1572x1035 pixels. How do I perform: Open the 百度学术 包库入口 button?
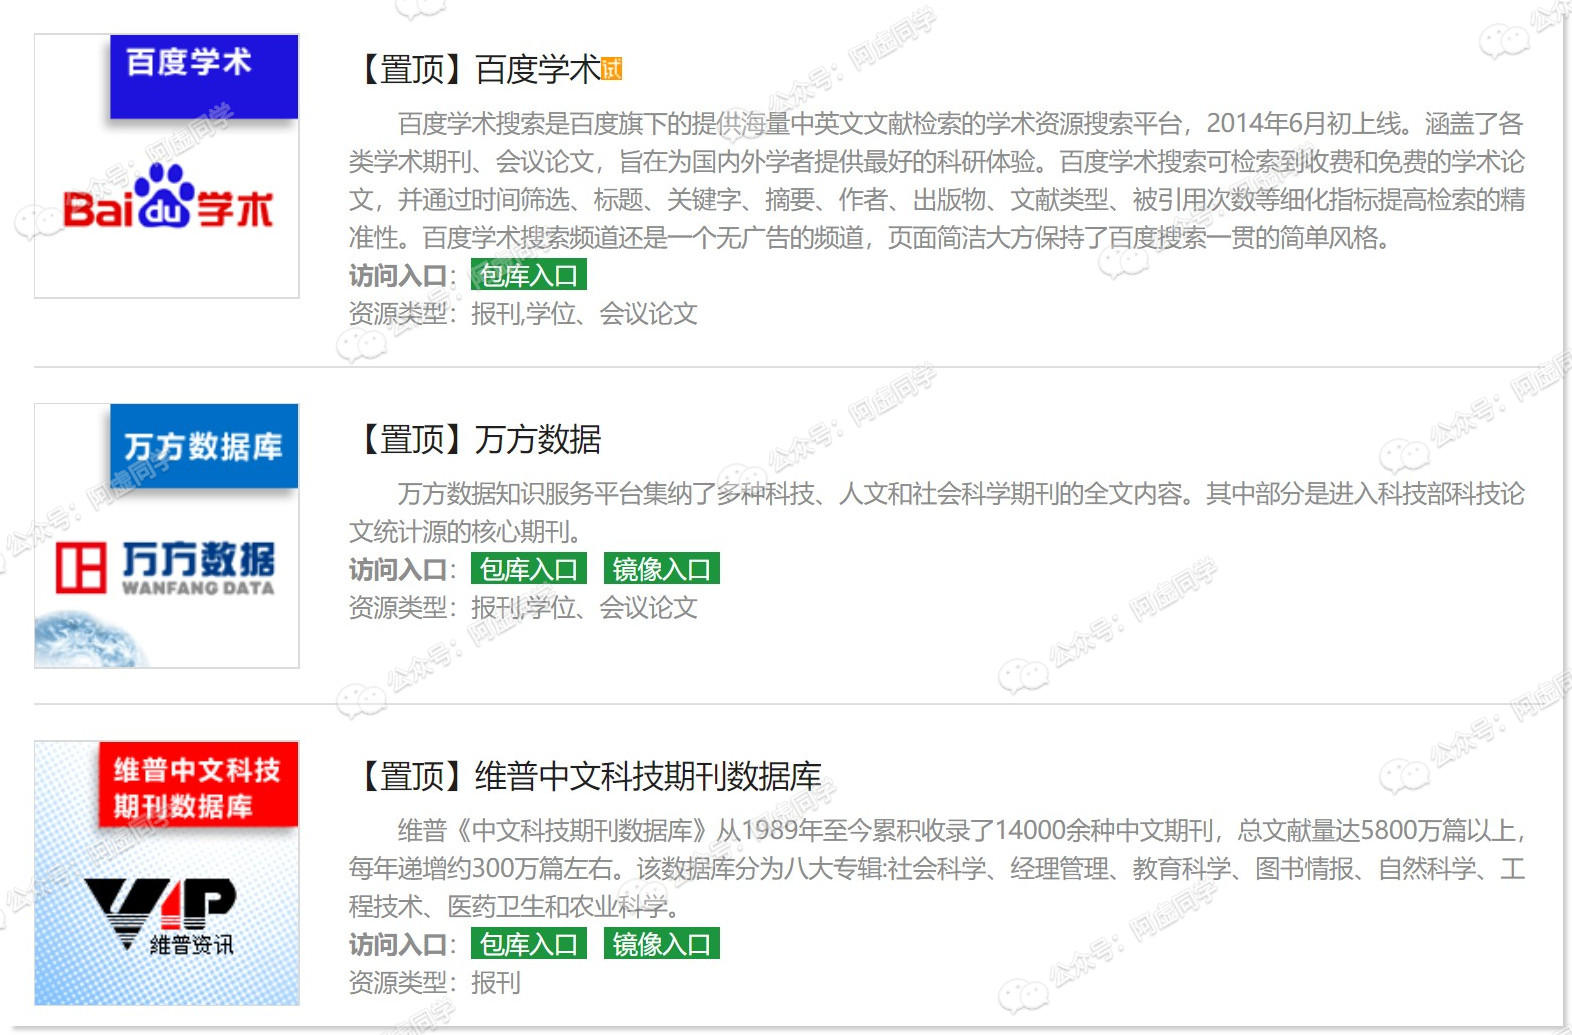point(528,275)
